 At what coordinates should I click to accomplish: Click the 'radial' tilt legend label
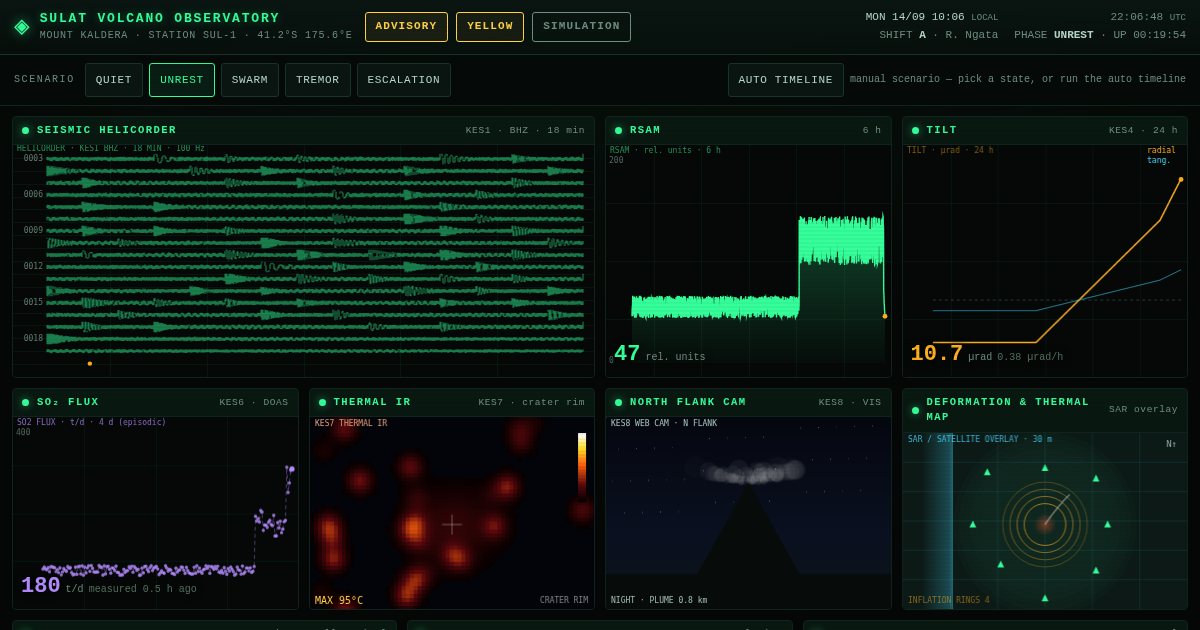[x=1161, y=151]
